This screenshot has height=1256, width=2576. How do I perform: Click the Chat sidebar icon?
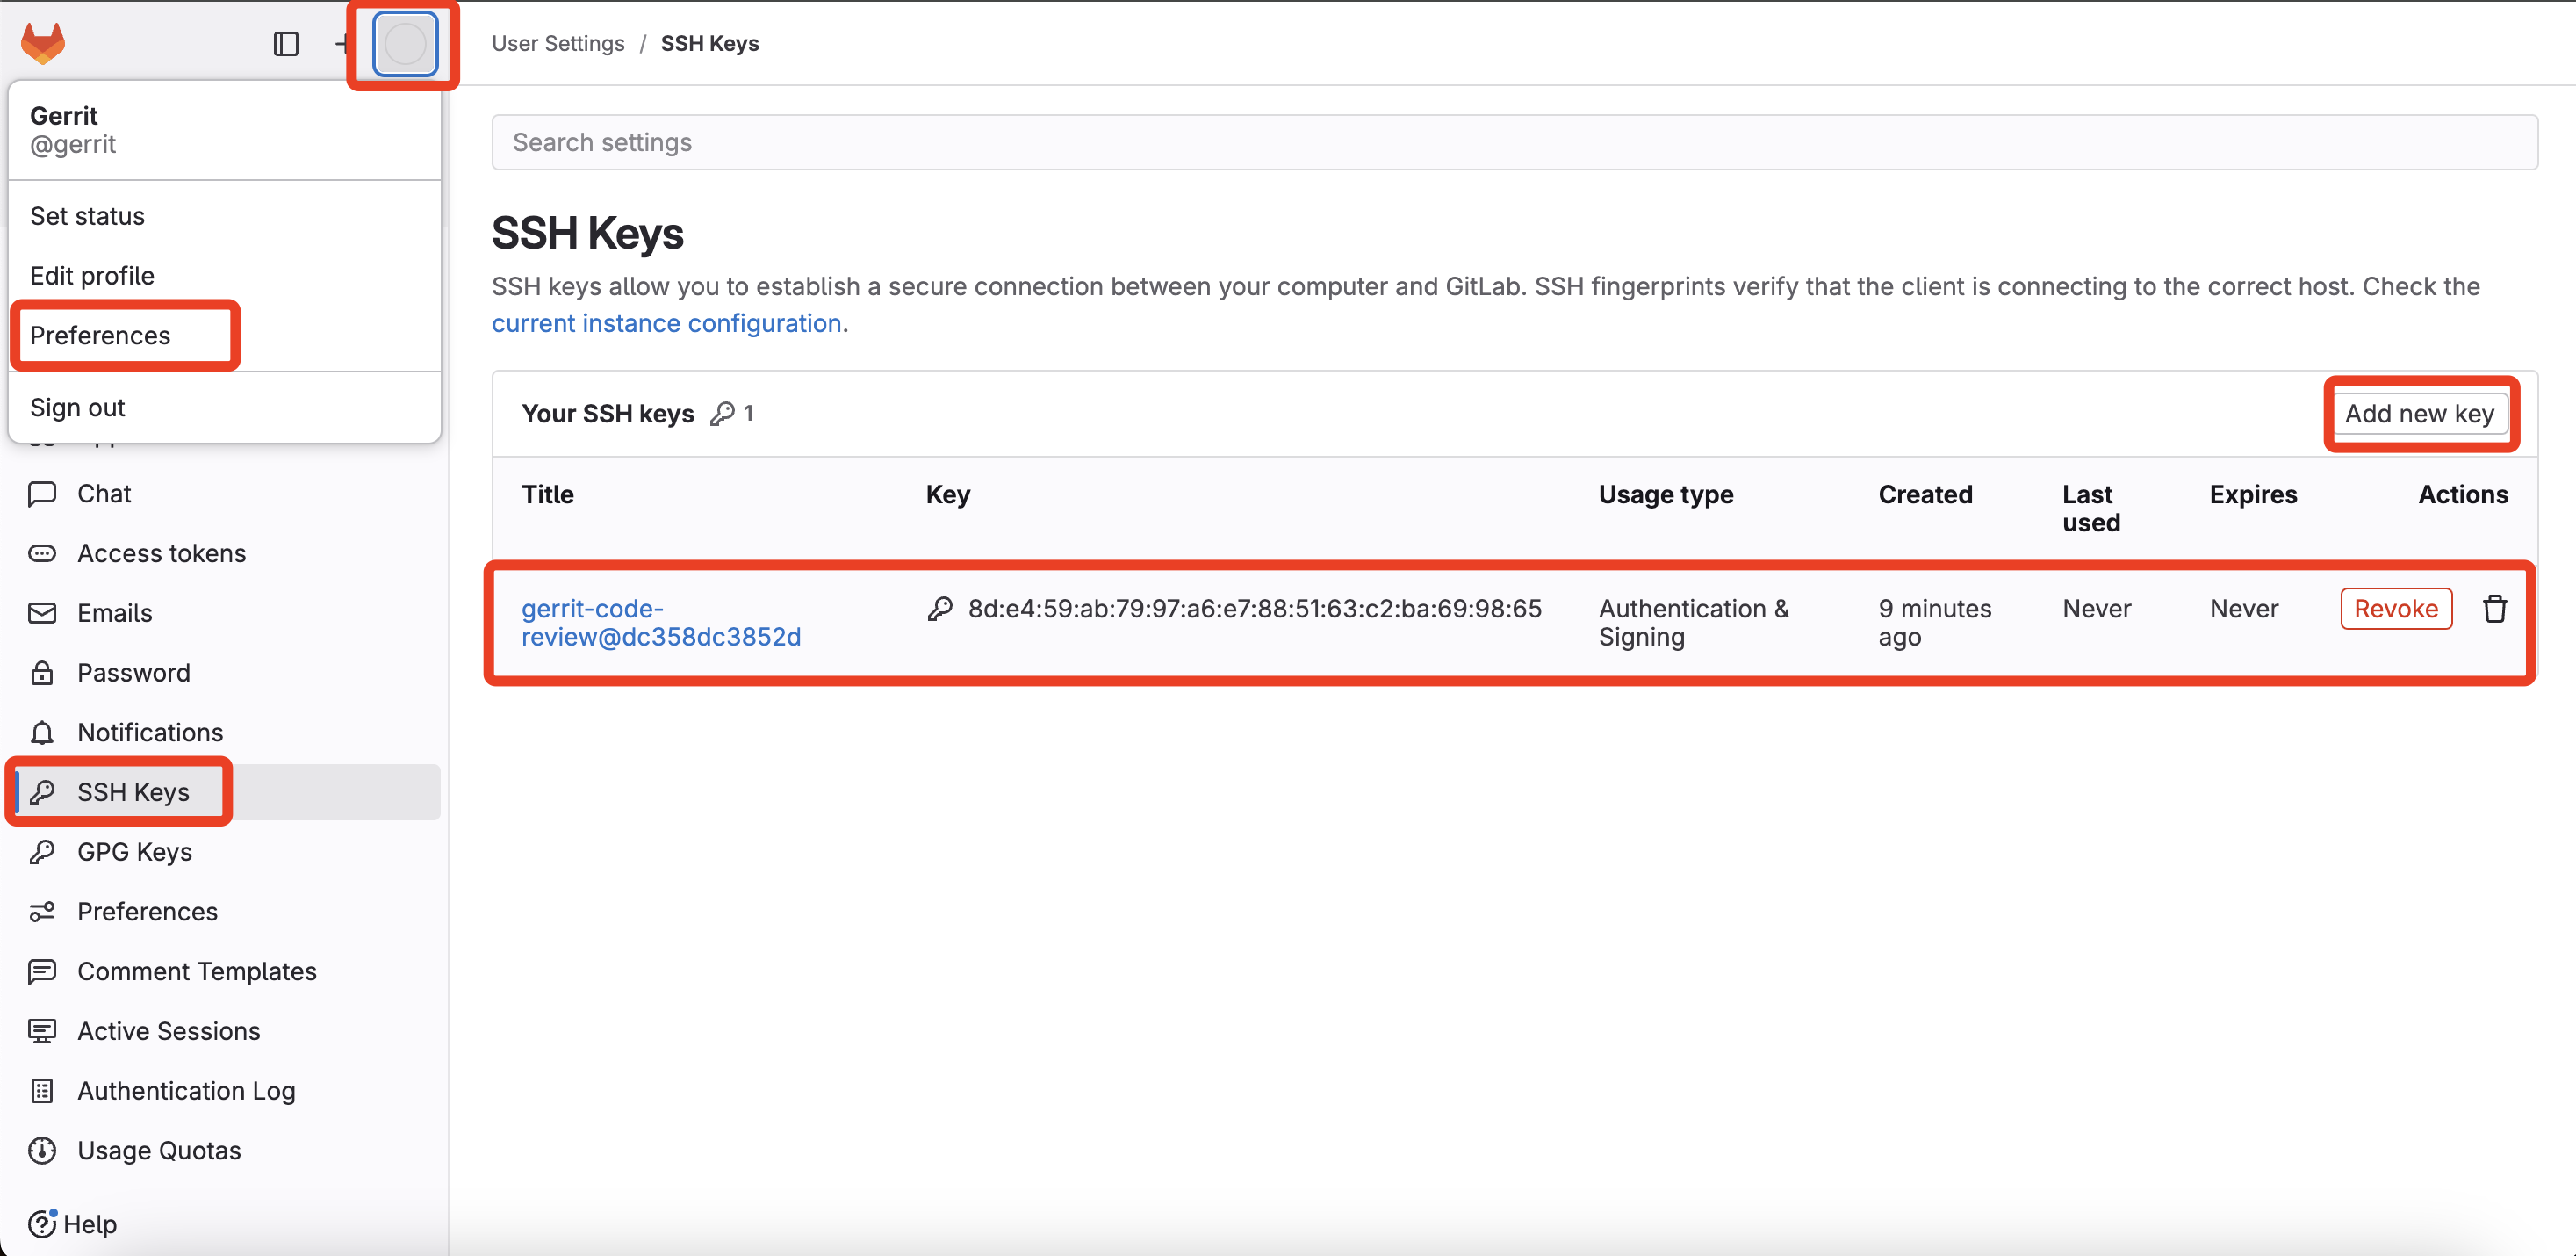click(x=42, y=494)
